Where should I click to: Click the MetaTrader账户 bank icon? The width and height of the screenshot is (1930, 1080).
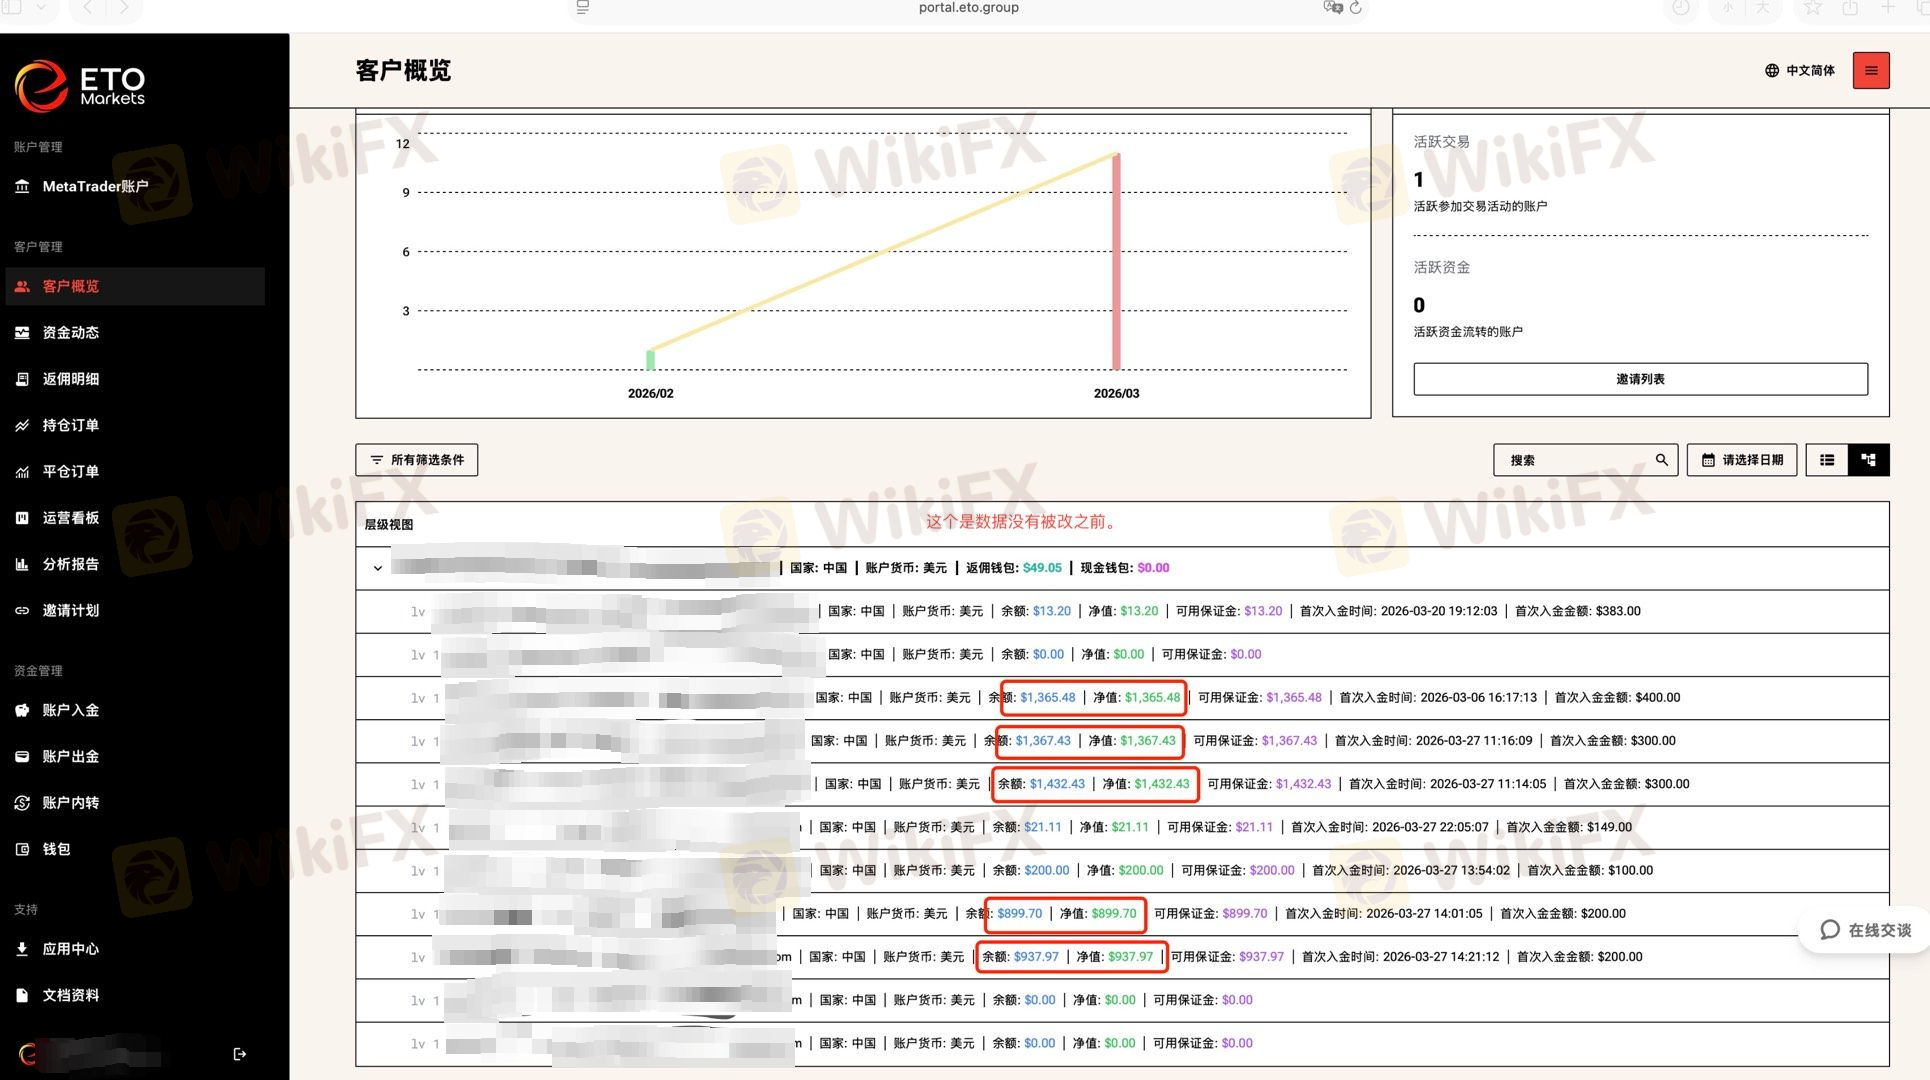[22, 187]
